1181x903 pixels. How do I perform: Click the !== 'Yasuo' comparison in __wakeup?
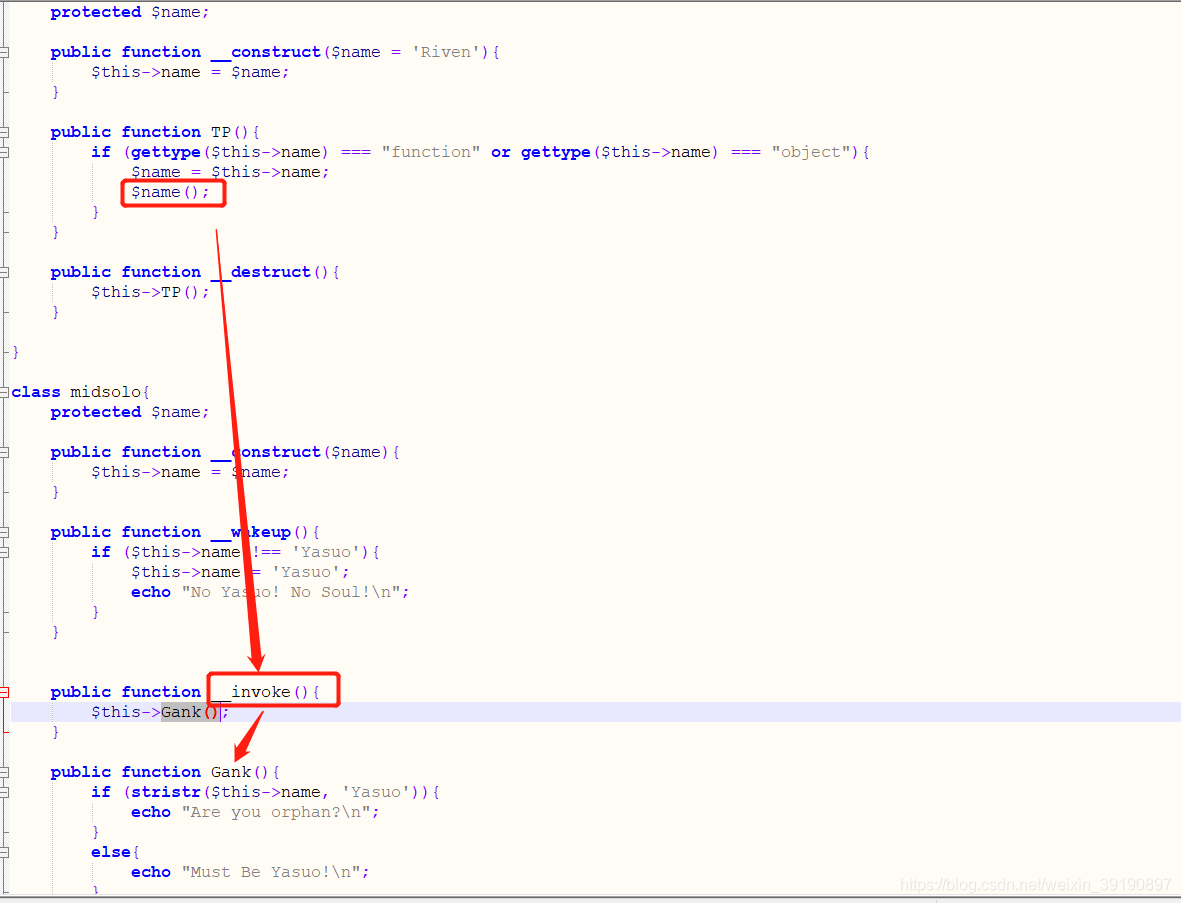click(306, 552)
